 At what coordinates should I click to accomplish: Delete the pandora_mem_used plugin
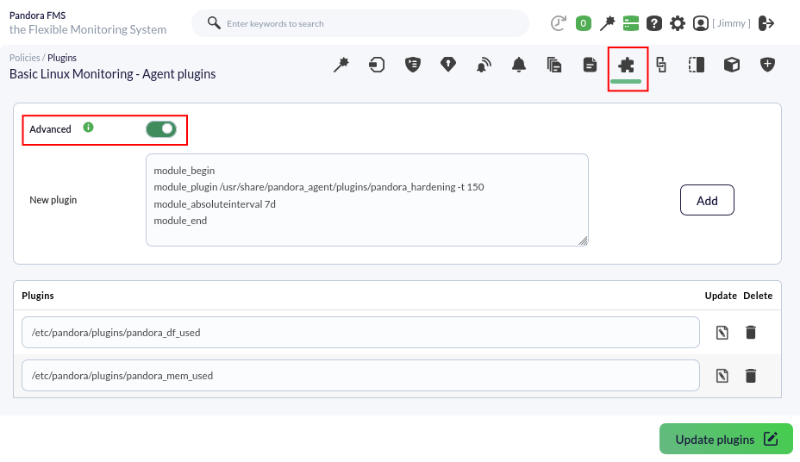(x=751, y=376)
